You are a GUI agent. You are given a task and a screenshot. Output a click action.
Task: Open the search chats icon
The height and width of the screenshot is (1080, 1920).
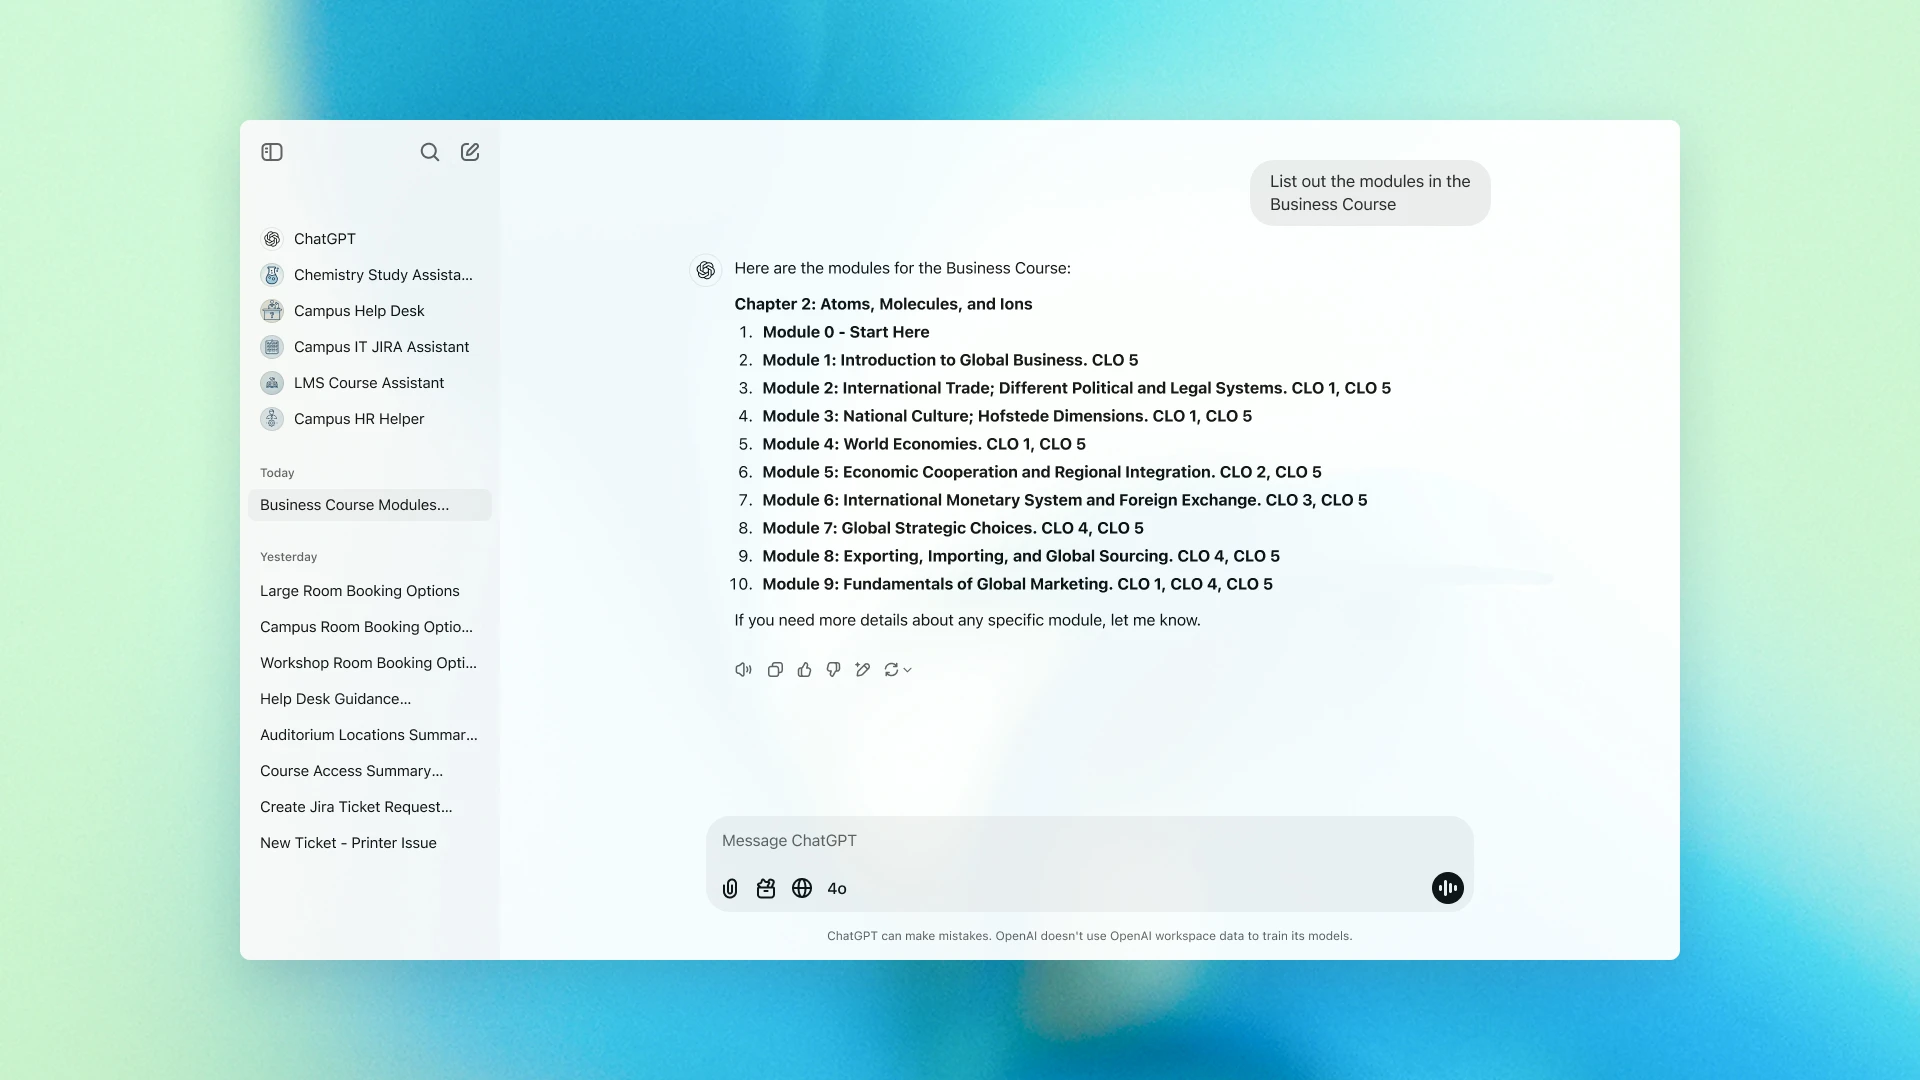tap(430, 152)
